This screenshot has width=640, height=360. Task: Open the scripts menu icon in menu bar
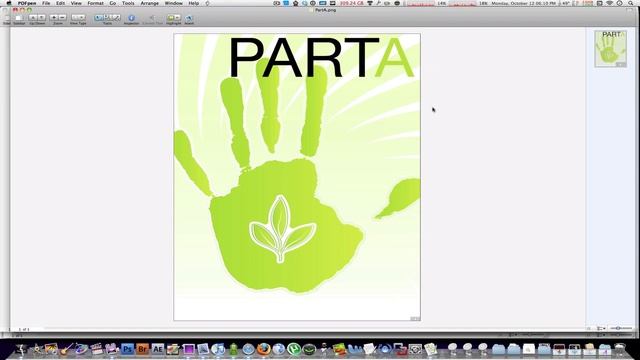(x=207, y=3)
